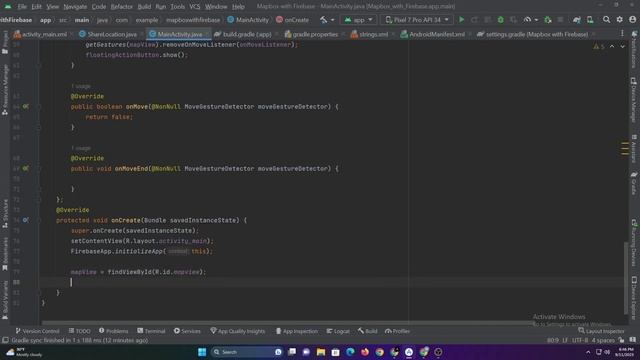Collapse the onCreate method using its fold marker
Viewport: 640px width, 360px height.
point(39,220)
